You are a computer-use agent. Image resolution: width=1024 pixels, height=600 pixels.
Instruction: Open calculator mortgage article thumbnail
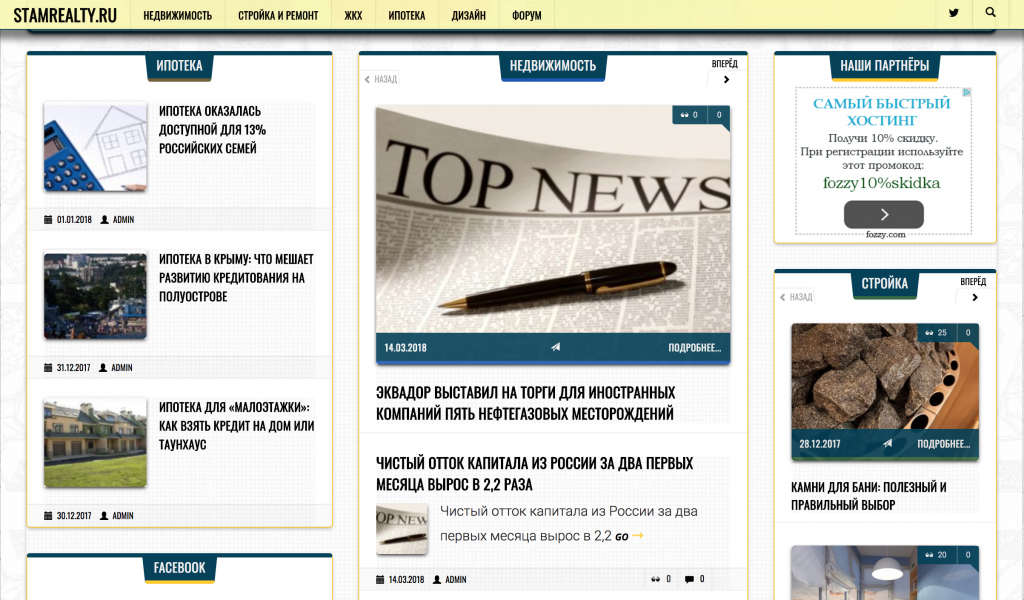pyautogui.click(x=95, y=147)
